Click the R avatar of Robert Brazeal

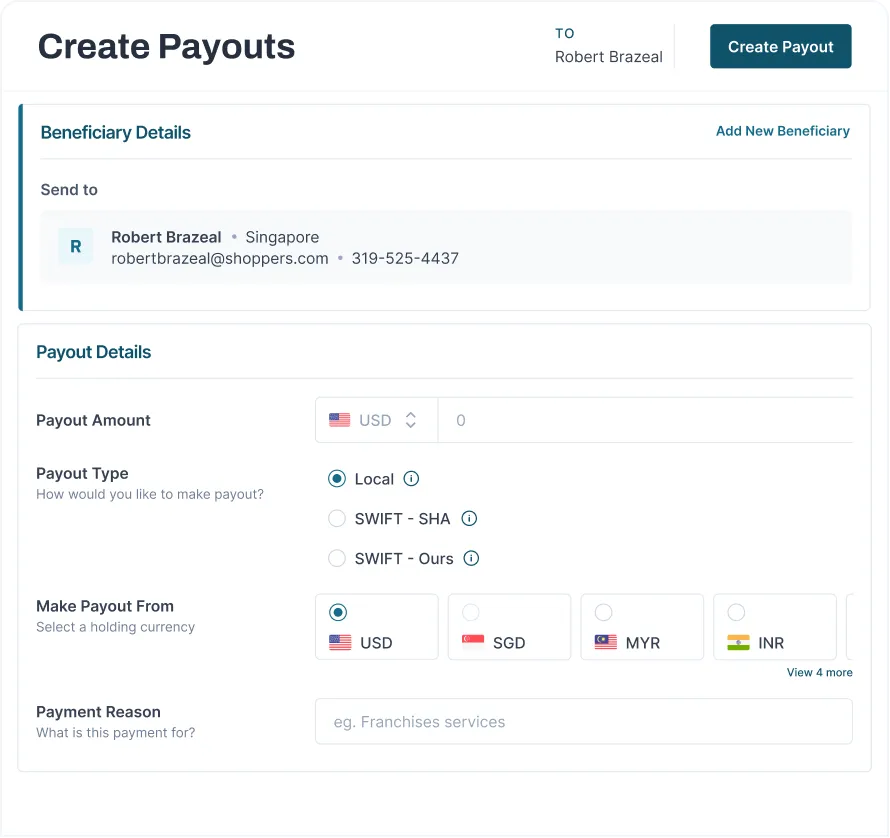click(x=76, y=246)
